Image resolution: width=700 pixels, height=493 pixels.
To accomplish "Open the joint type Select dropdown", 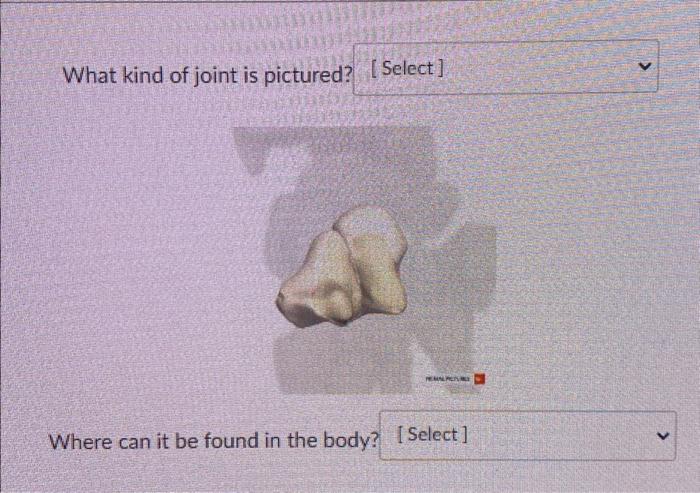I will click(505, 67).
